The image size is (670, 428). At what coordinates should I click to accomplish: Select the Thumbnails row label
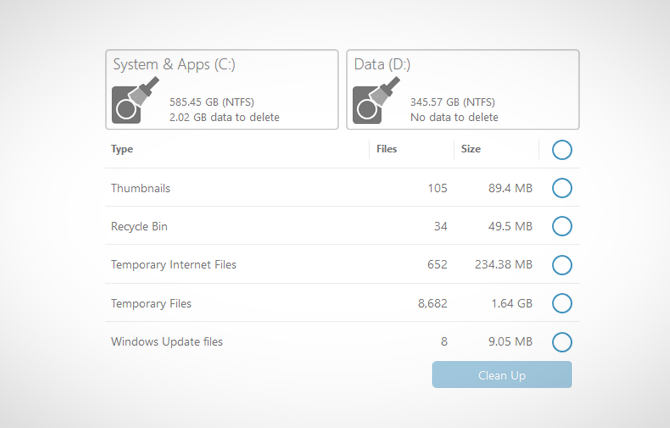[141, 188]
